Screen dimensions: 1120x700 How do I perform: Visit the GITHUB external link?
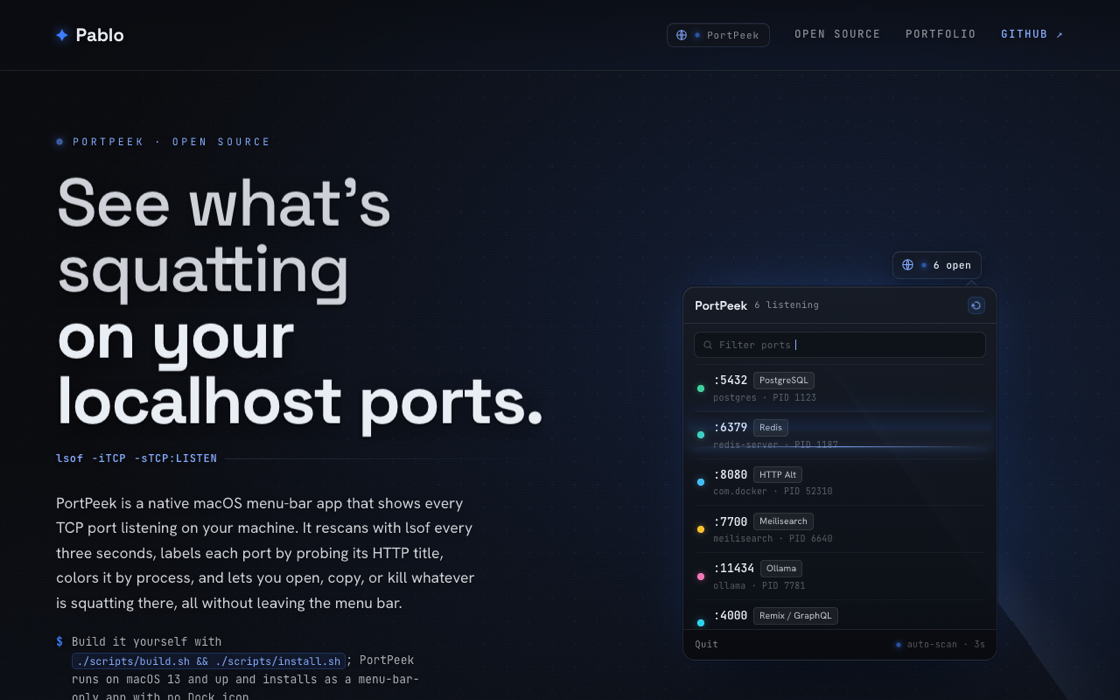(x=1031, y=34)
